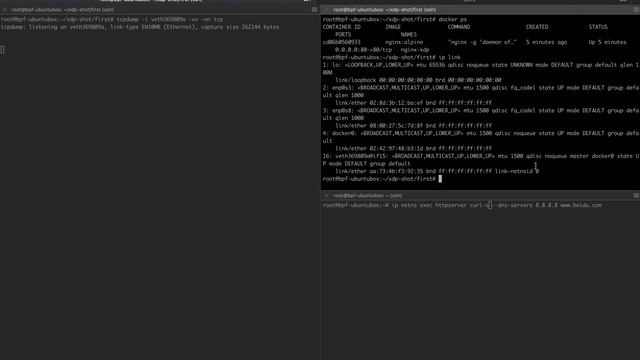Click the '4: docker0:' interface line

coord(481,133)
